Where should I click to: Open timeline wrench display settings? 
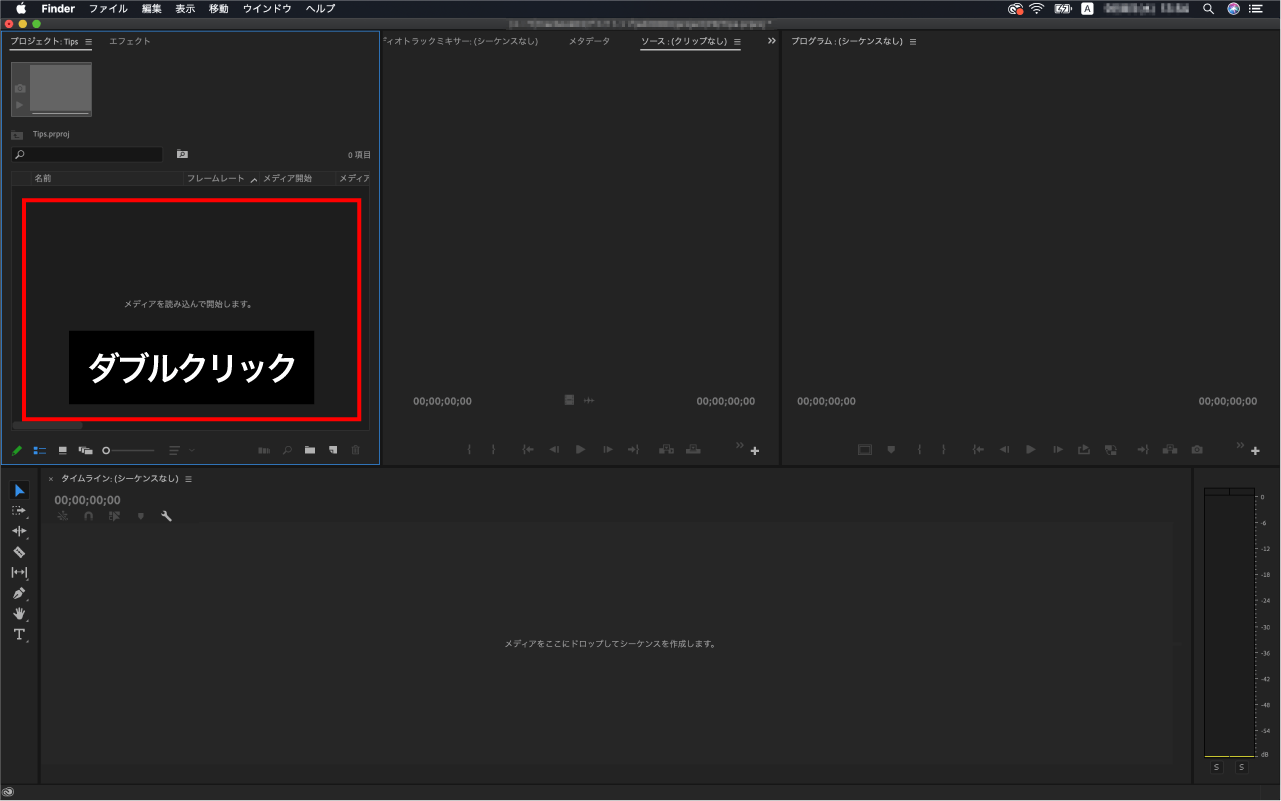tap(167, 516)
